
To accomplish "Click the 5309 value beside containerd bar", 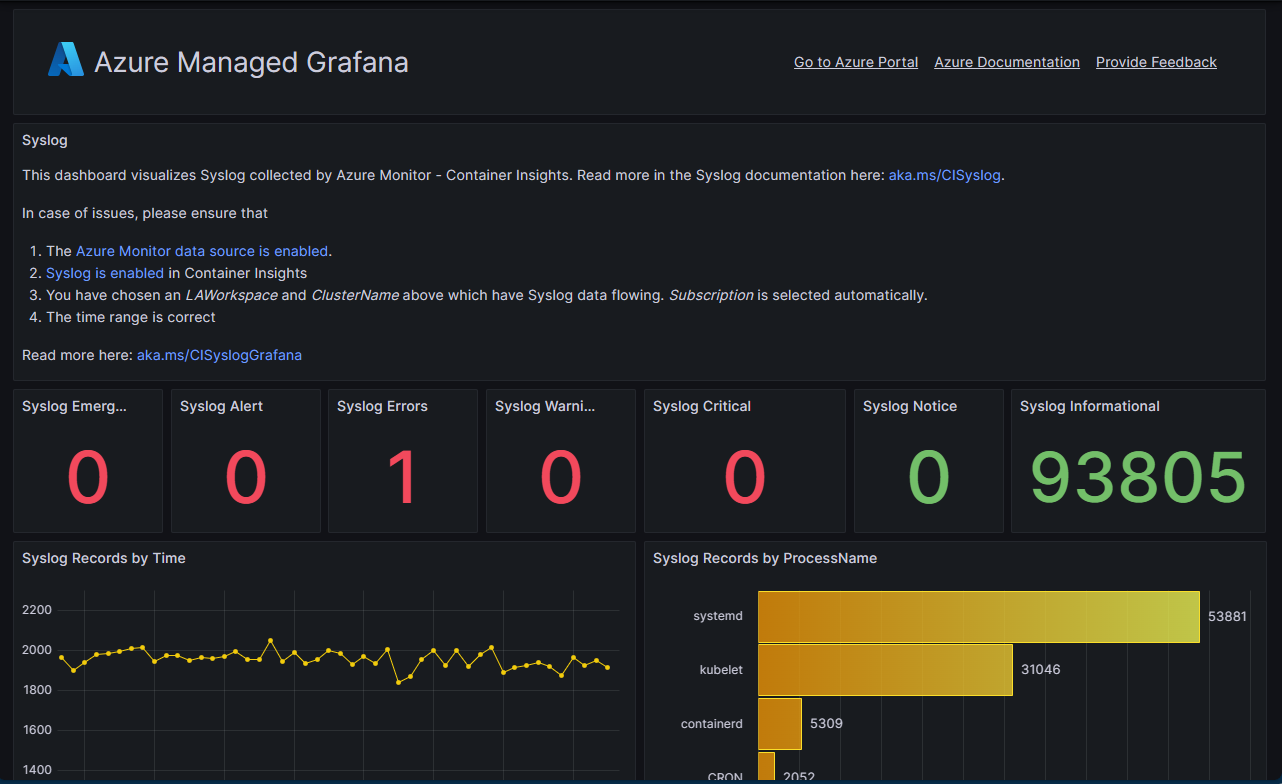I will [x=826, y=724].
